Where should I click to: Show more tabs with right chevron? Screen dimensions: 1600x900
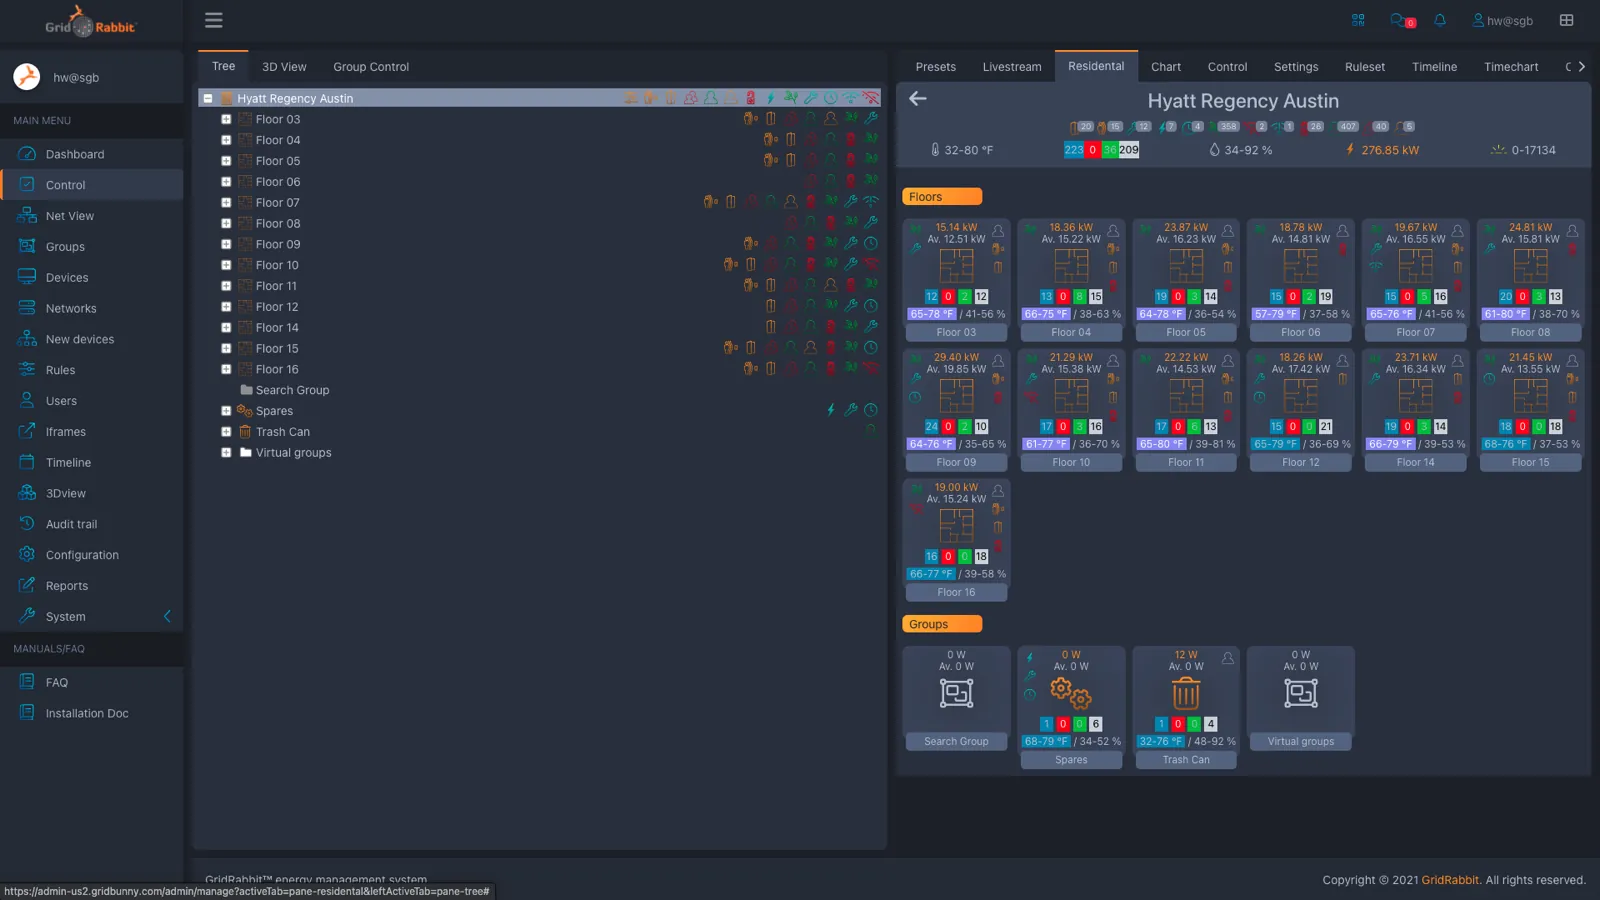(1582, 67)
